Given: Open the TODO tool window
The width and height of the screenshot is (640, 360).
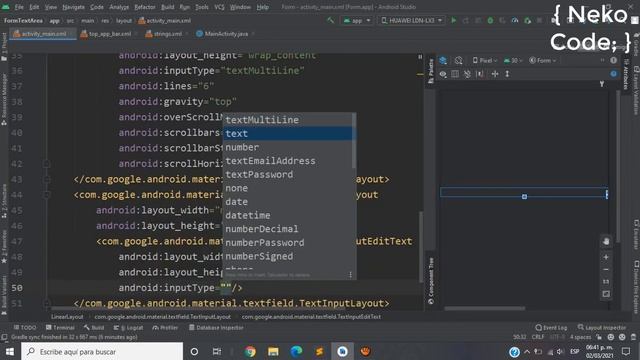Looking at the screenshot, I should point(25,327).
